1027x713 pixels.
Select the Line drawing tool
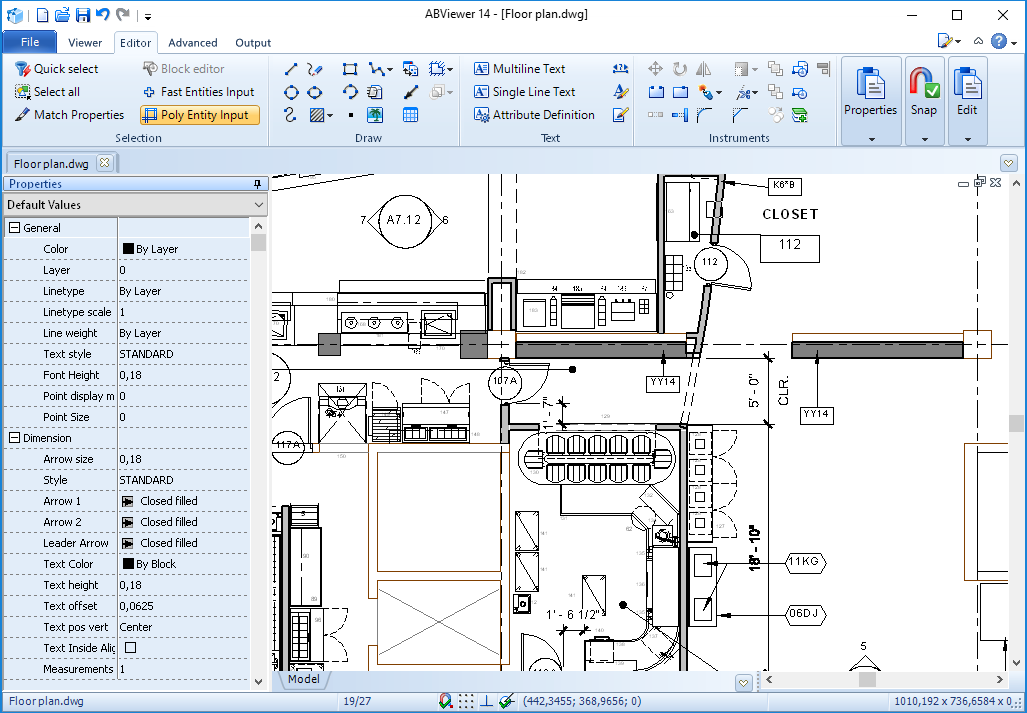click(291, 69)
